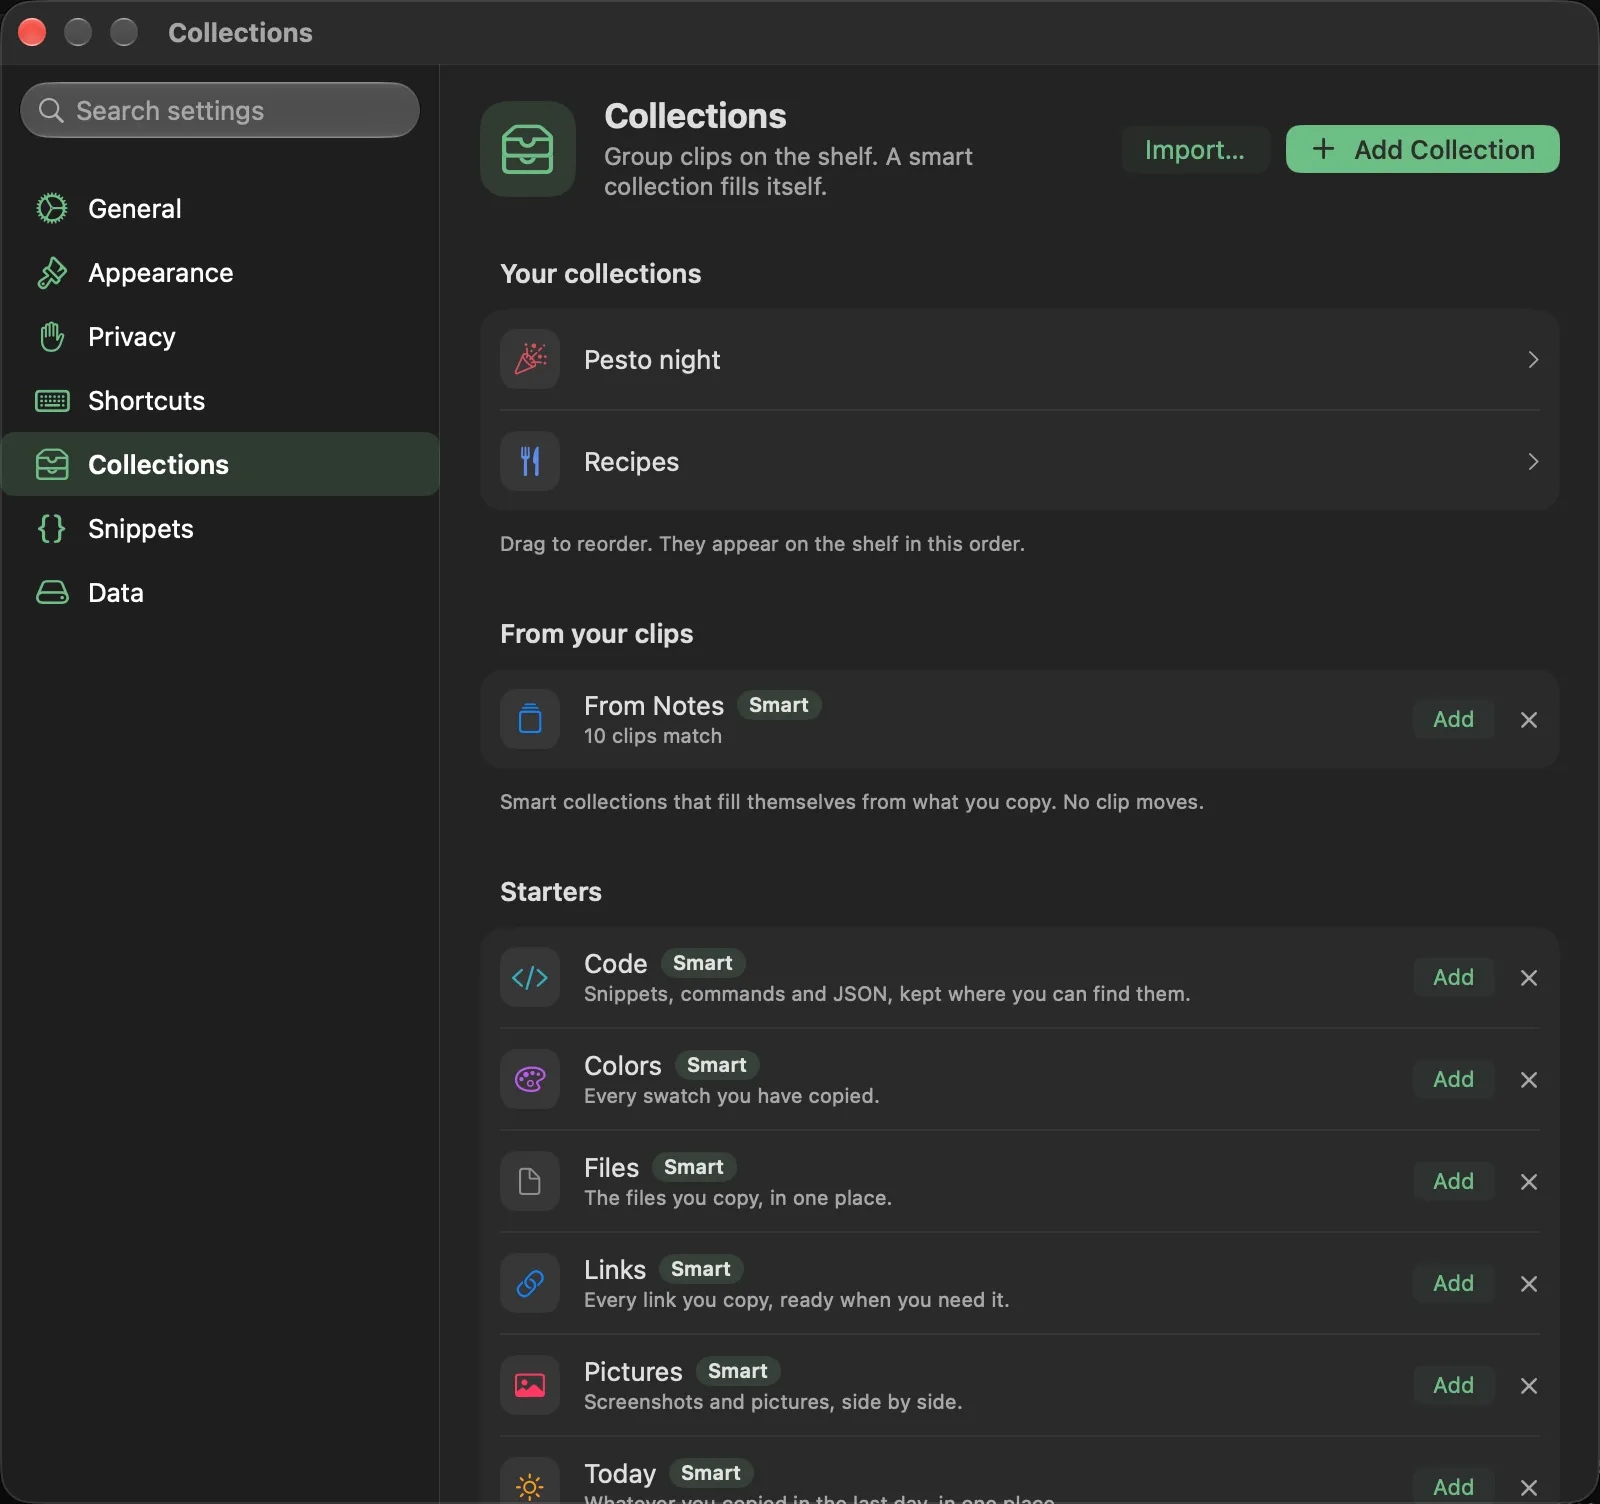Expand the Recipes collection chevron

(x=1533, y=461)
